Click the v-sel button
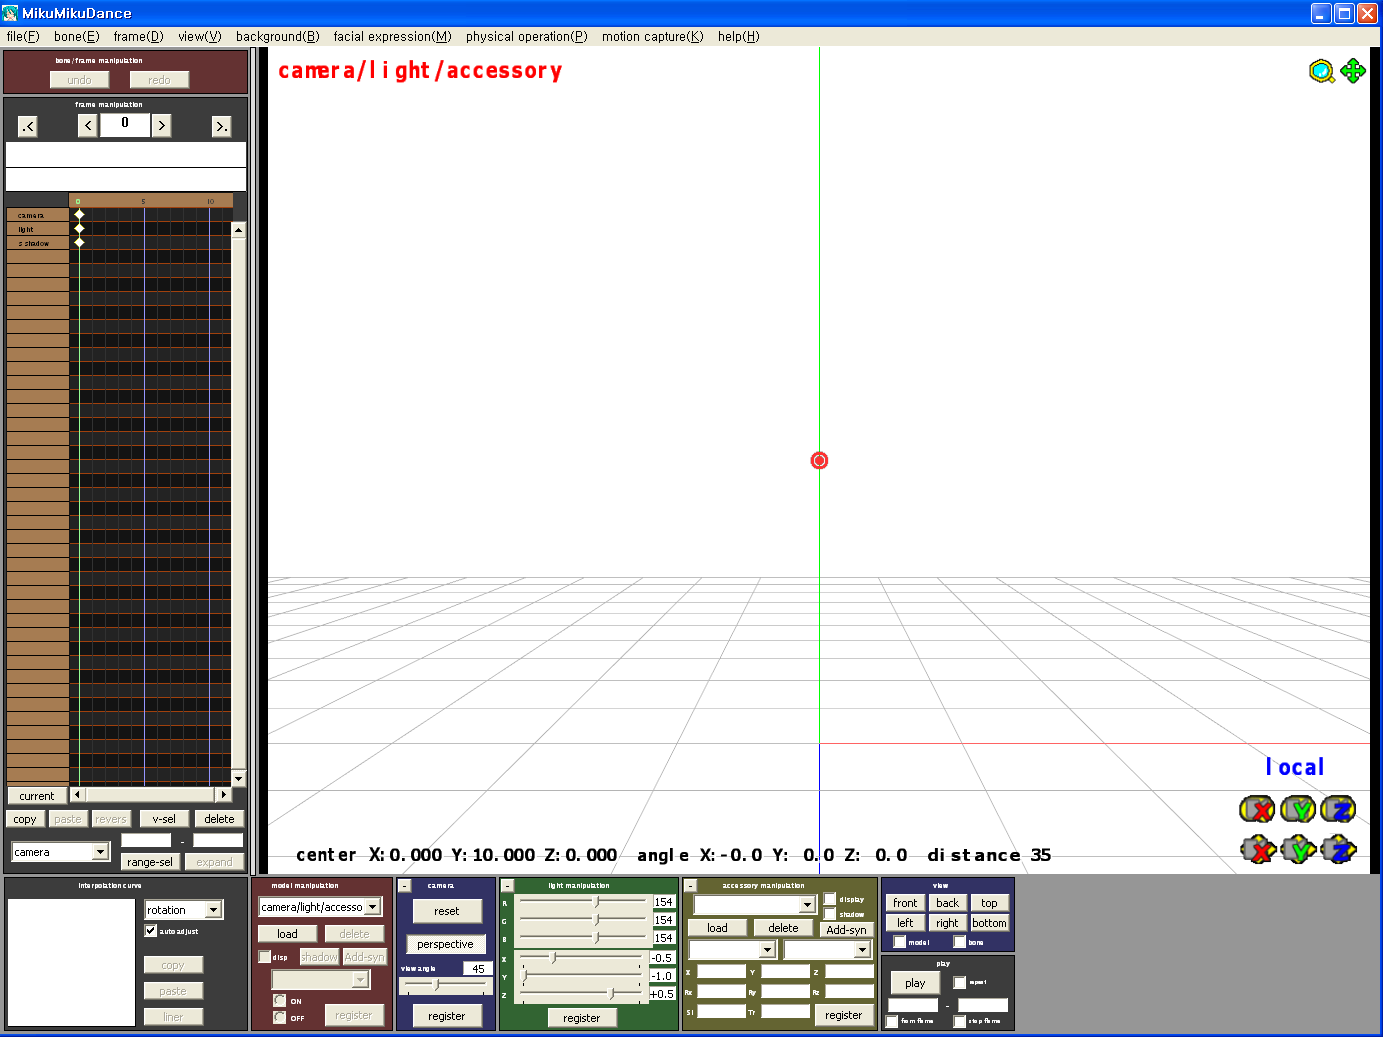The width and height of the screenshot is (1383, 1037). pos(164,818)
